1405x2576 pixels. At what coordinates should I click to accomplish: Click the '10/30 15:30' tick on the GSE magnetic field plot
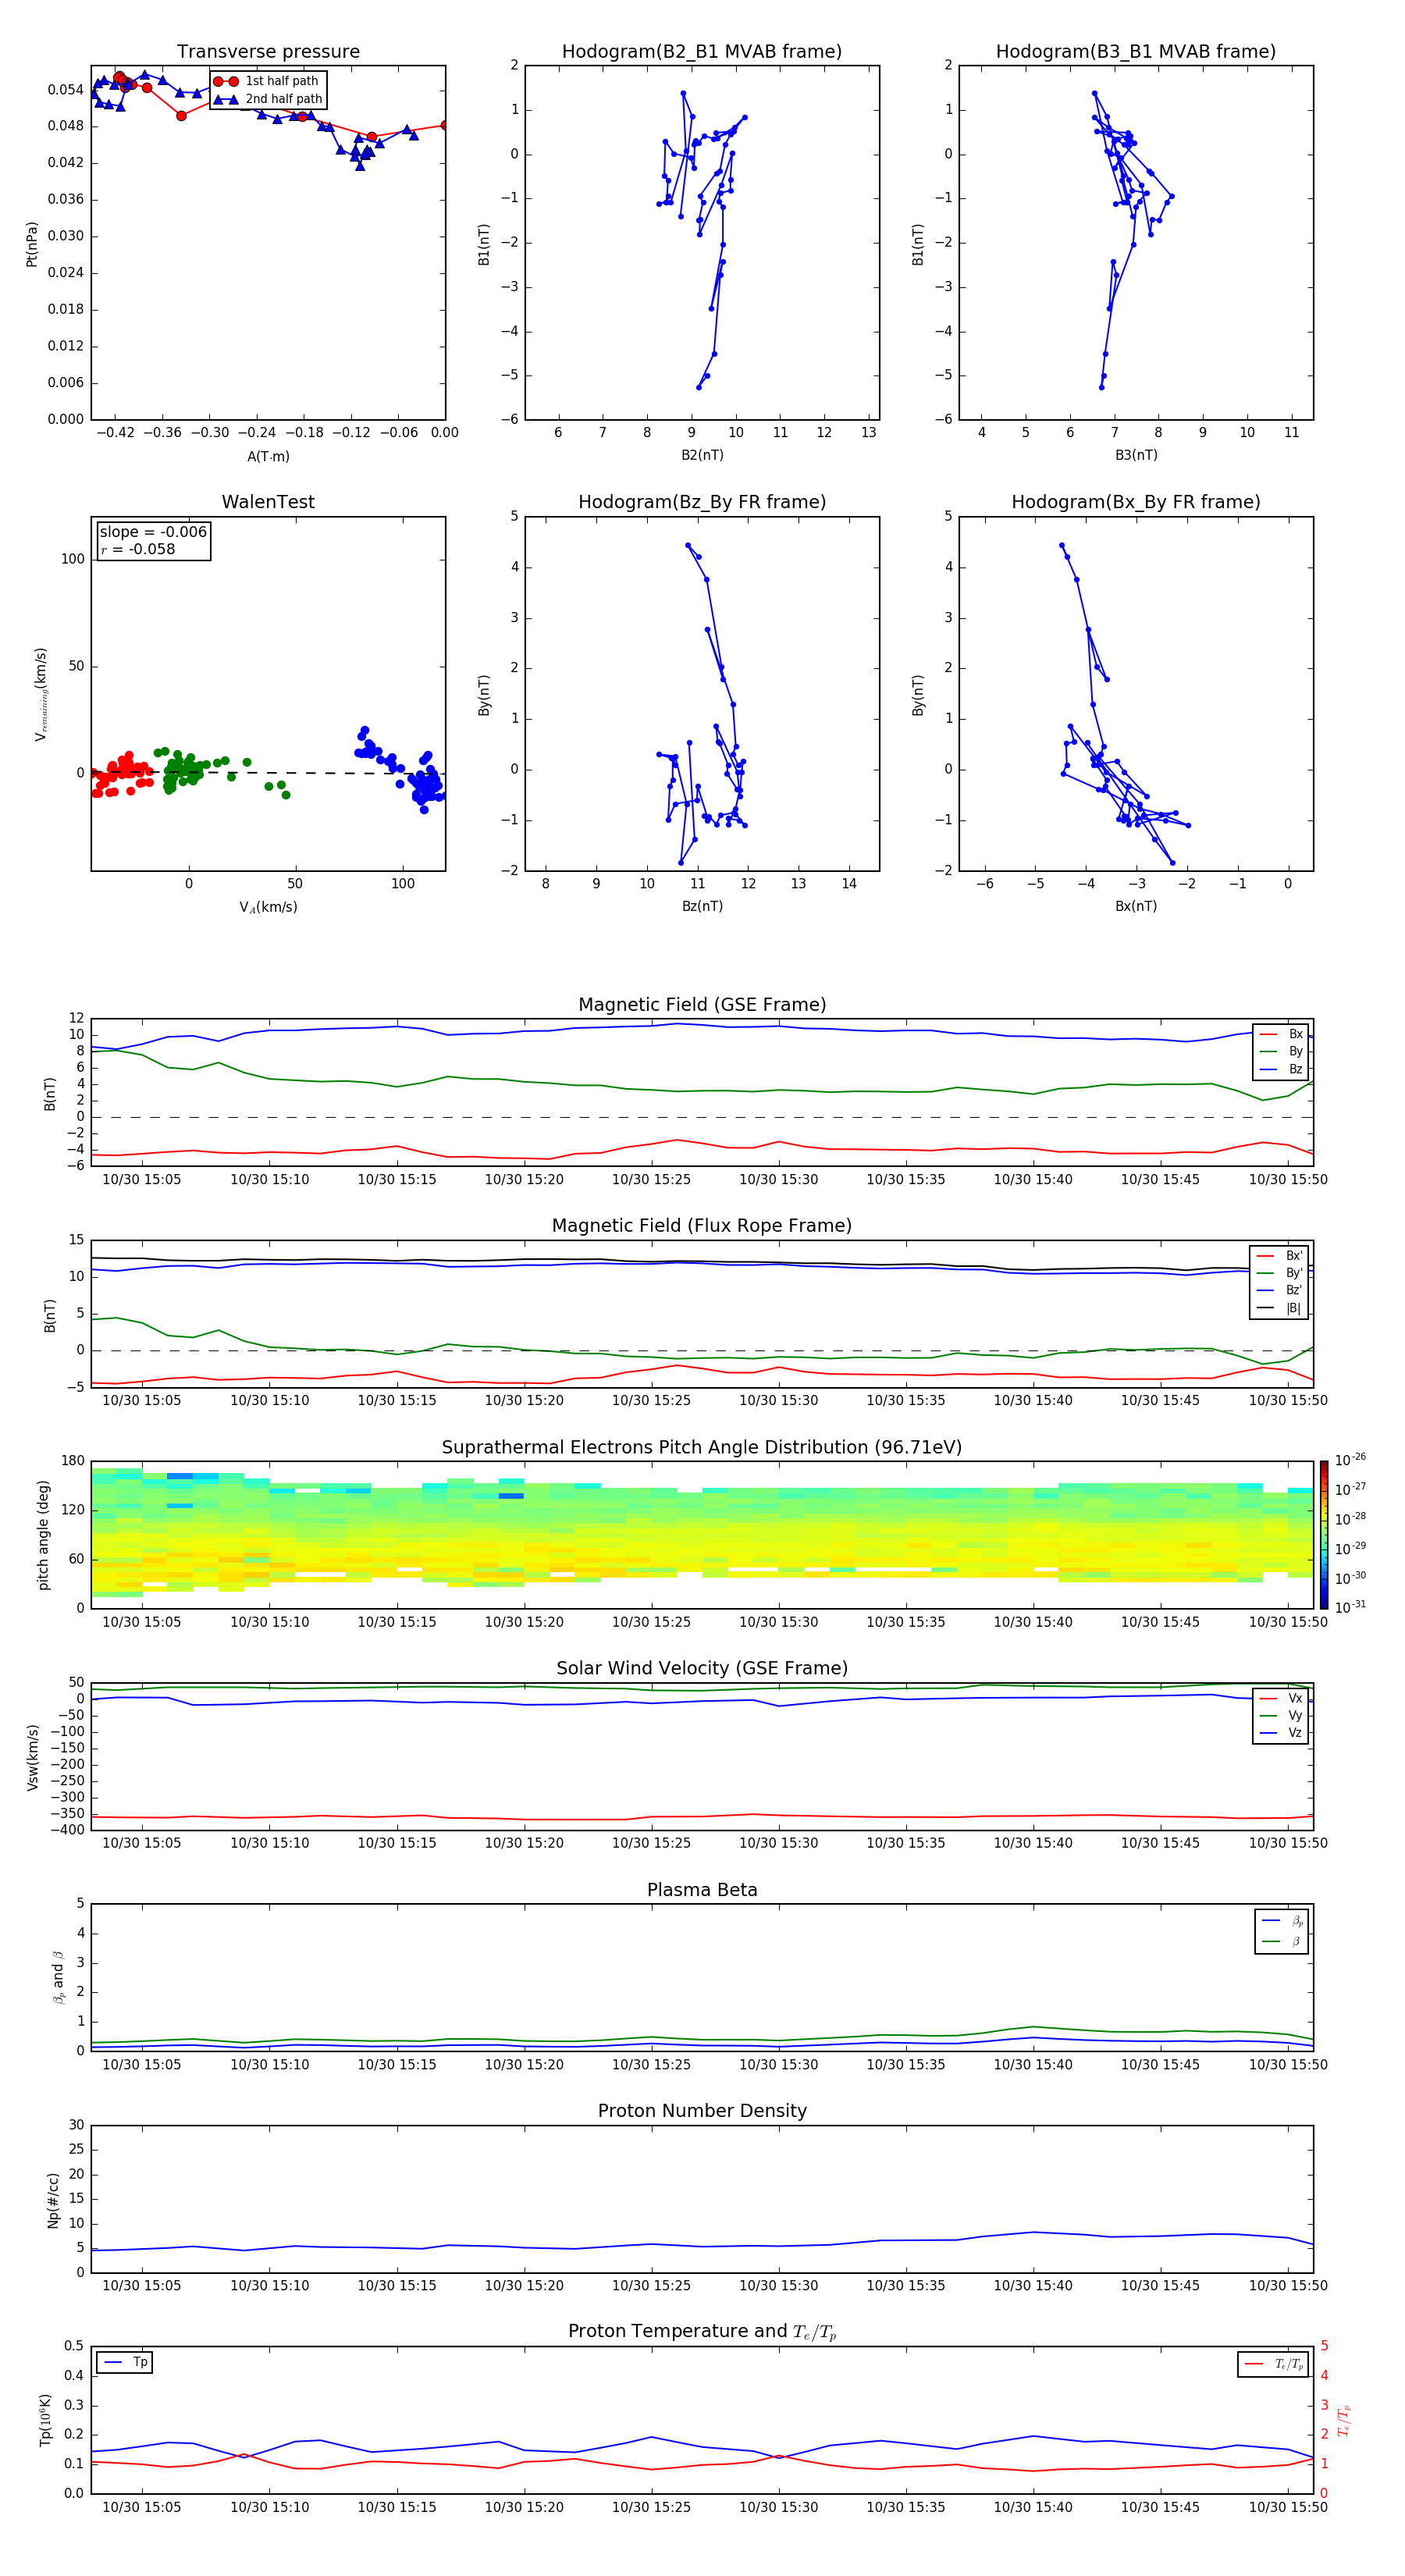[778, 1179]
